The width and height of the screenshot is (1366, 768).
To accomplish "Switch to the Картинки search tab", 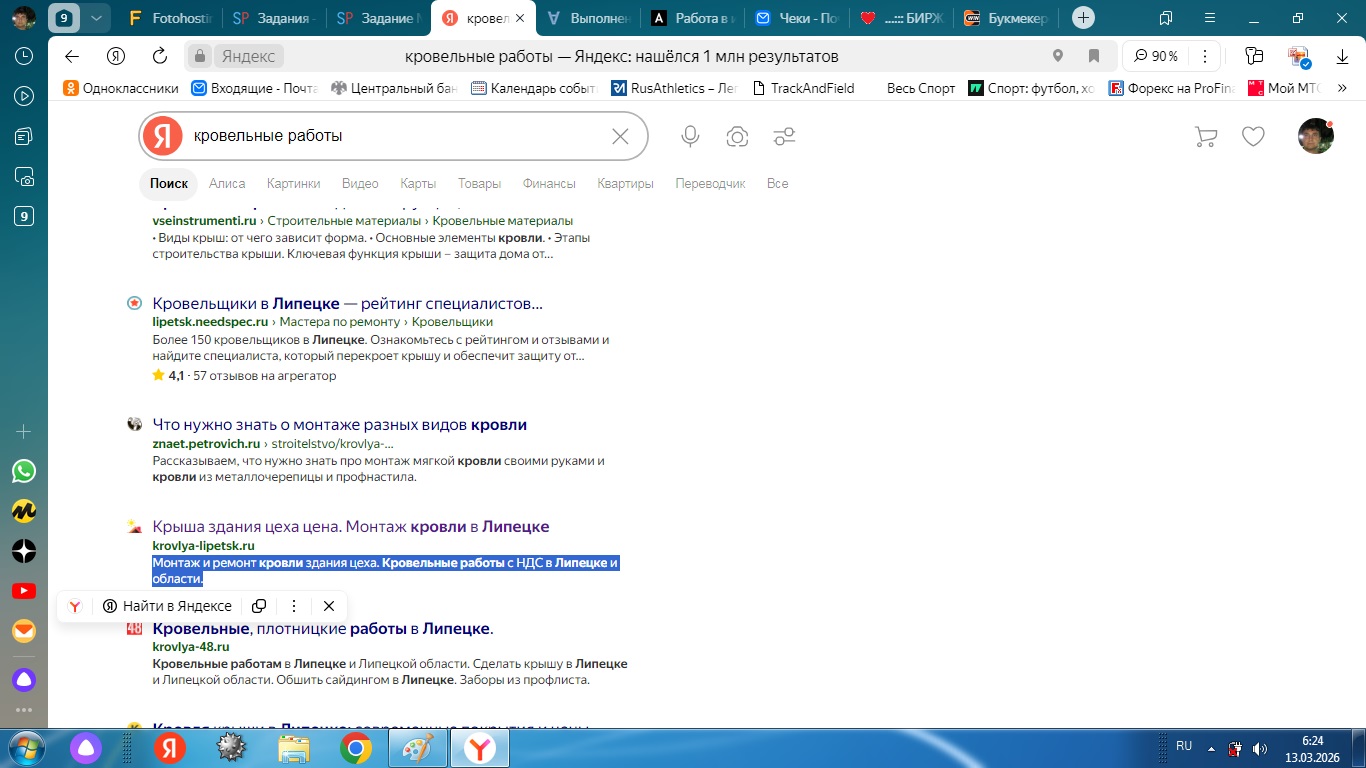I will coord(293,183).
